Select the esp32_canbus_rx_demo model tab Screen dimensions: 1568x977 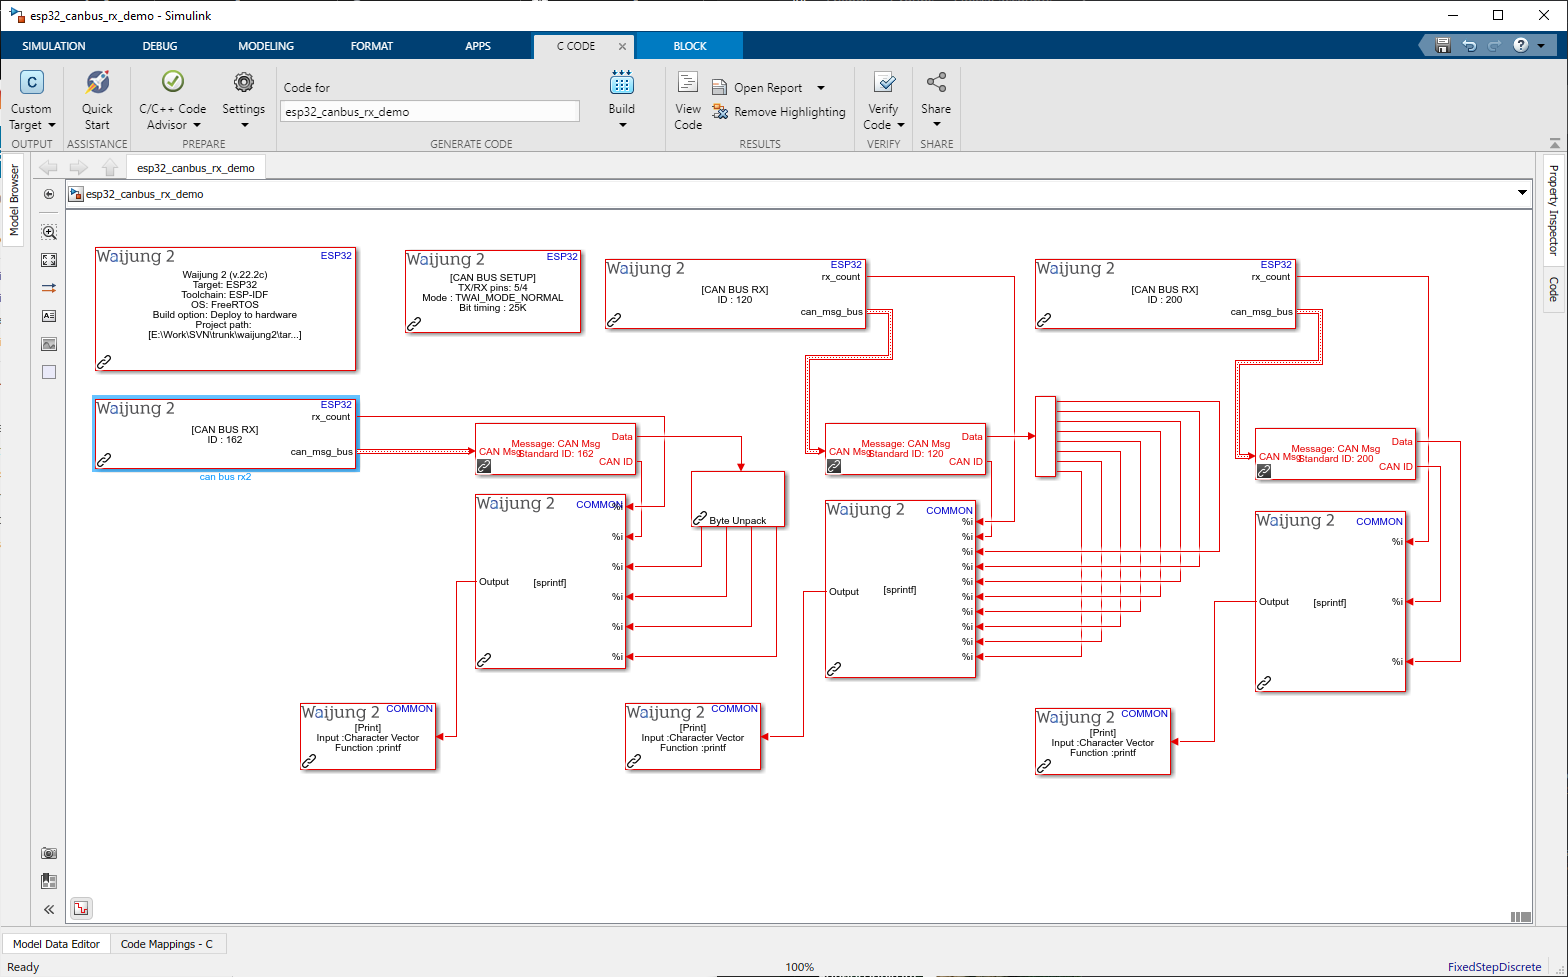coord(196,168)
